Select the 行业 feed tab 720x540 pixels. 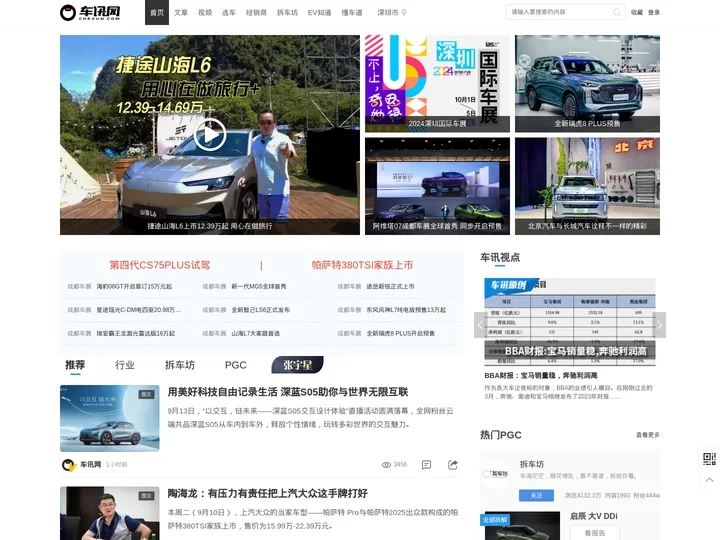(x=124, y=365)
